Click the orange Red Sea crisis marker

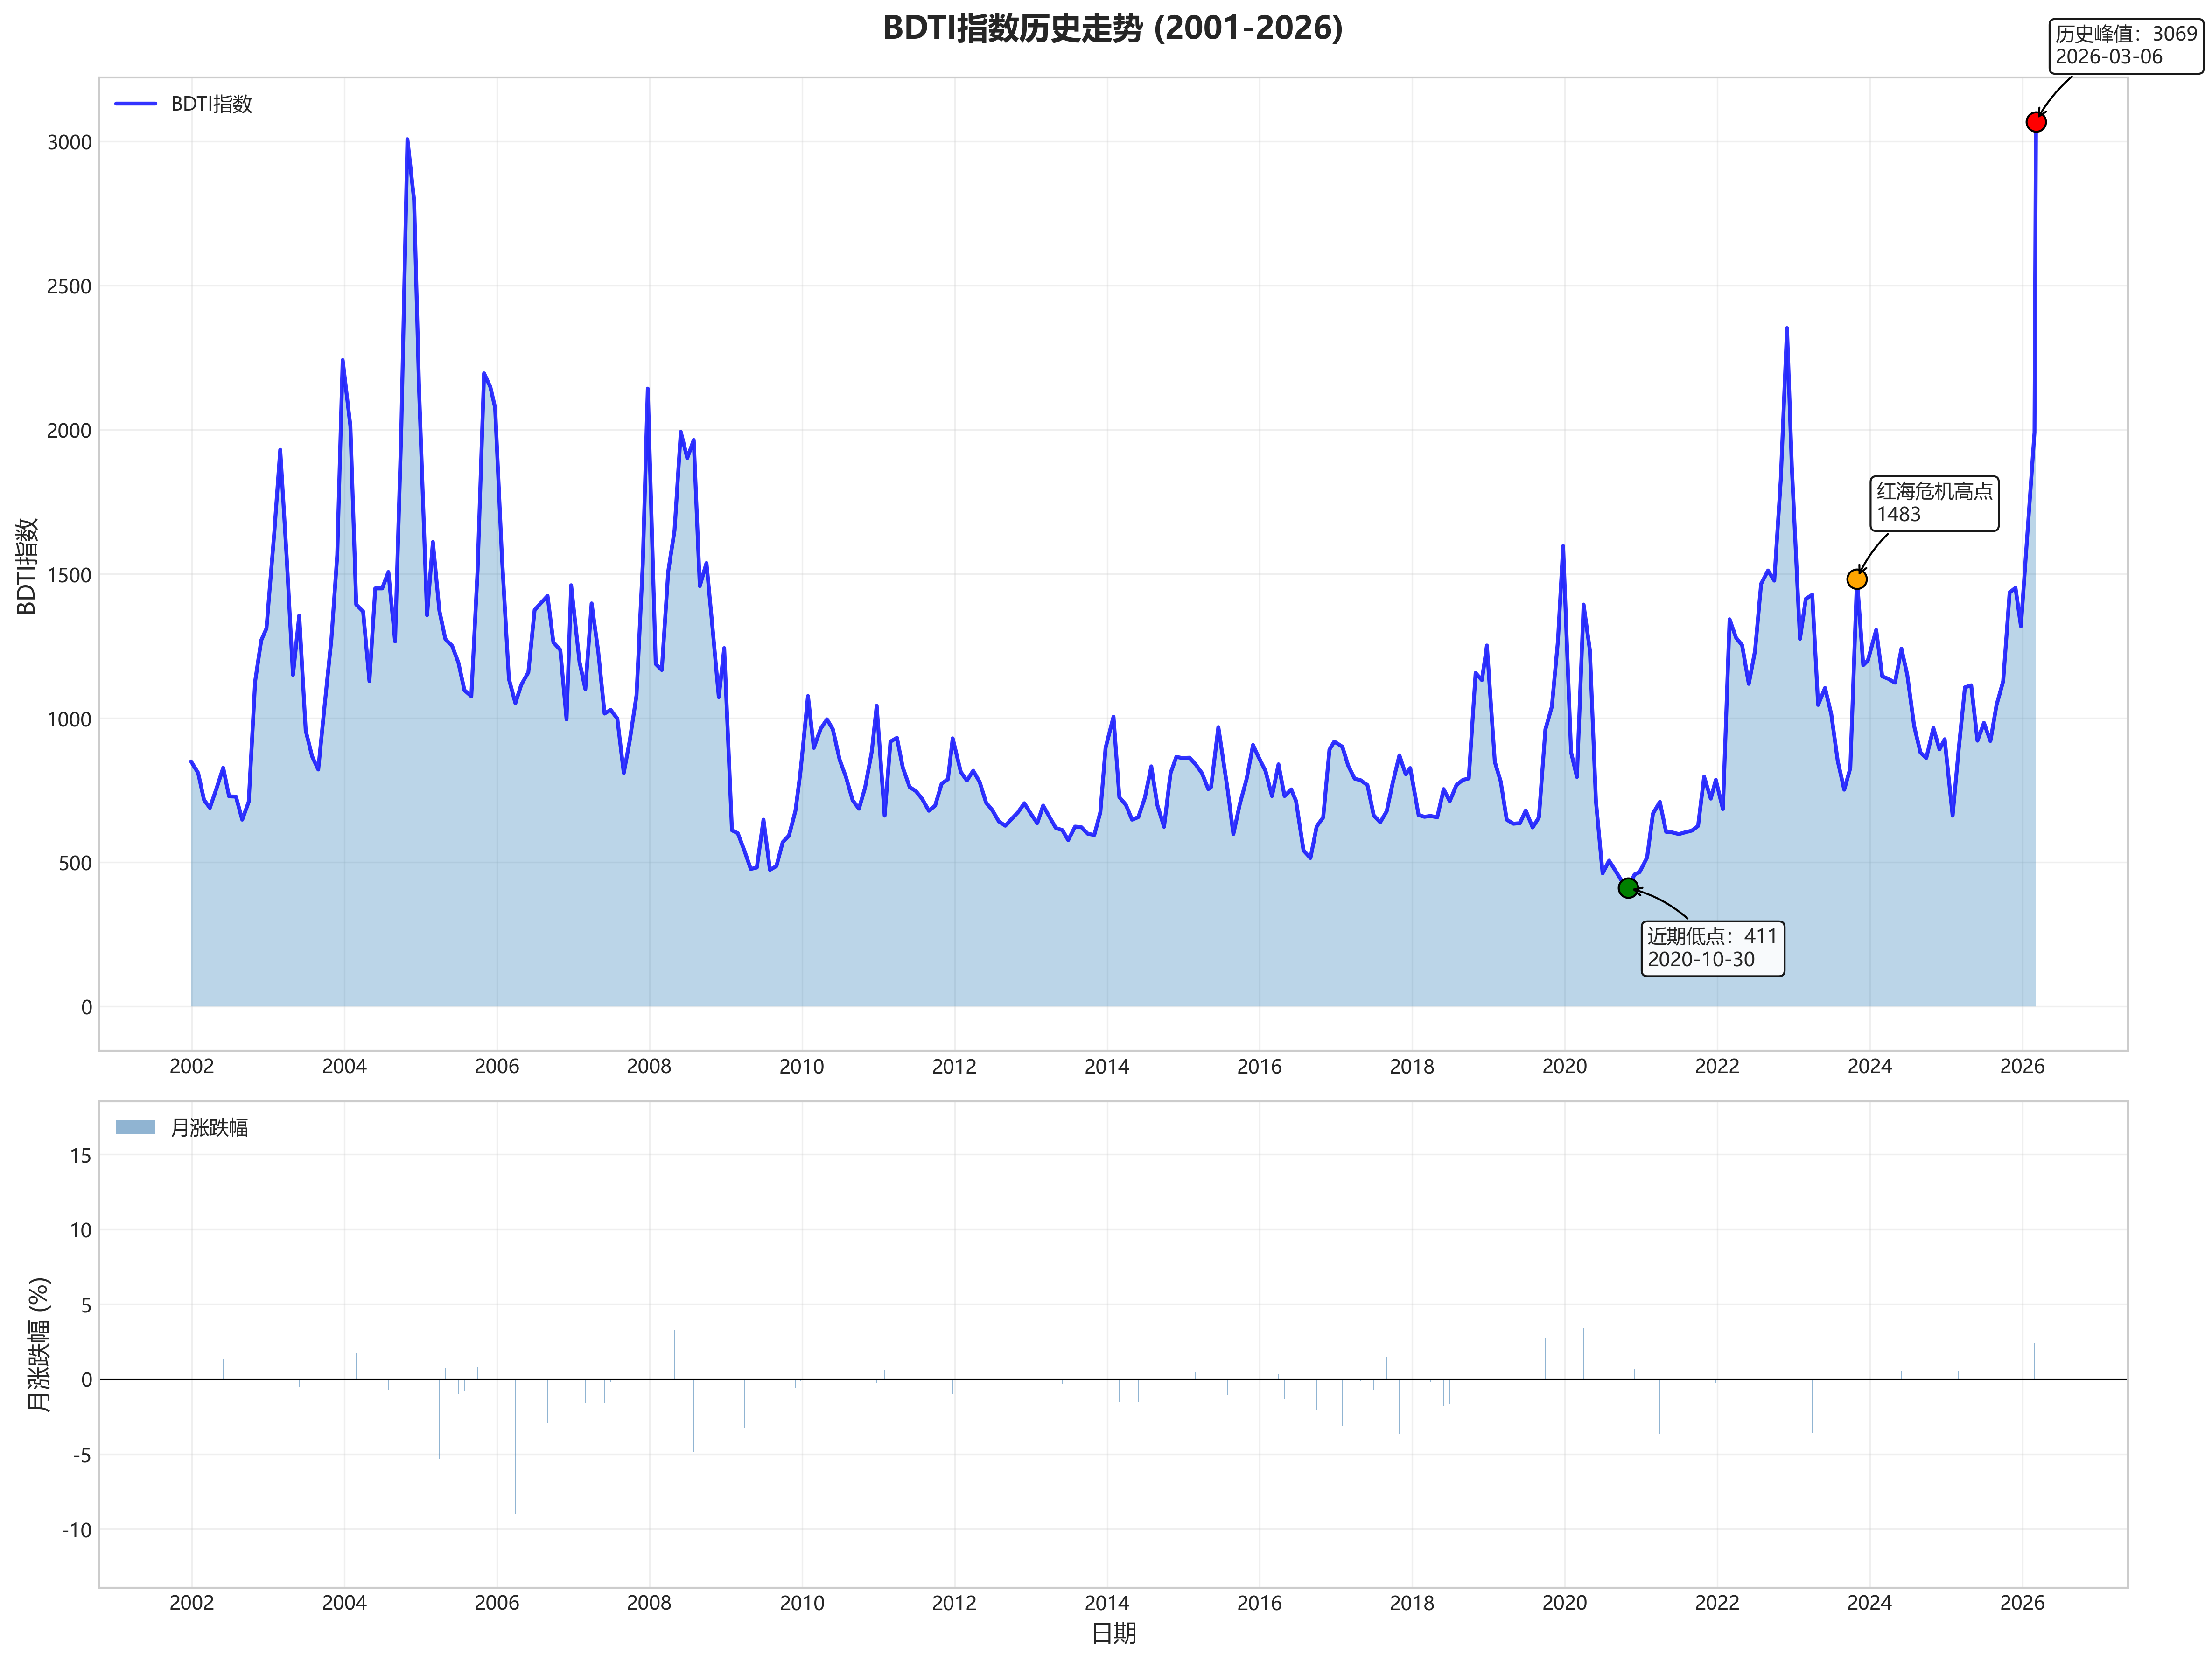pos(1856,579)
